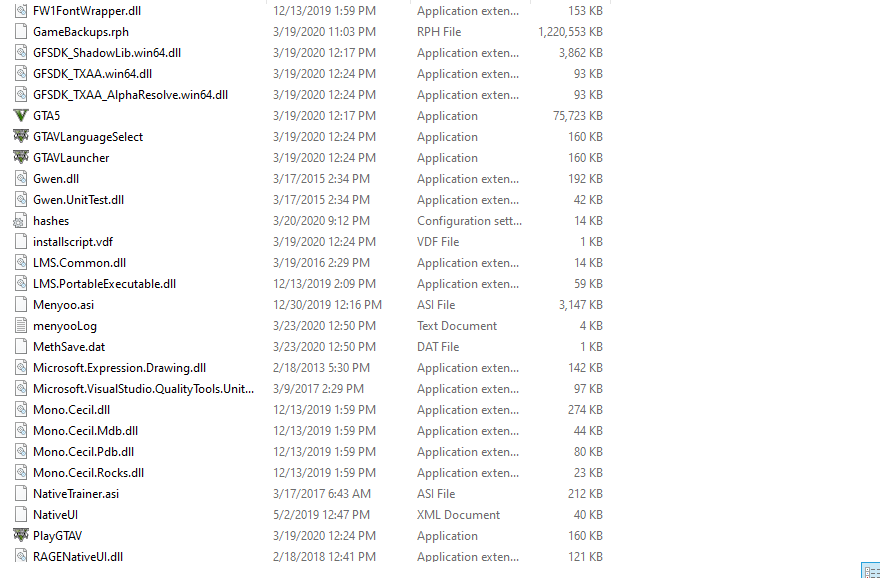The width and height of the screenshot is (880, 578).
Task: Click the type label XML Document
Action: point(459,515)
